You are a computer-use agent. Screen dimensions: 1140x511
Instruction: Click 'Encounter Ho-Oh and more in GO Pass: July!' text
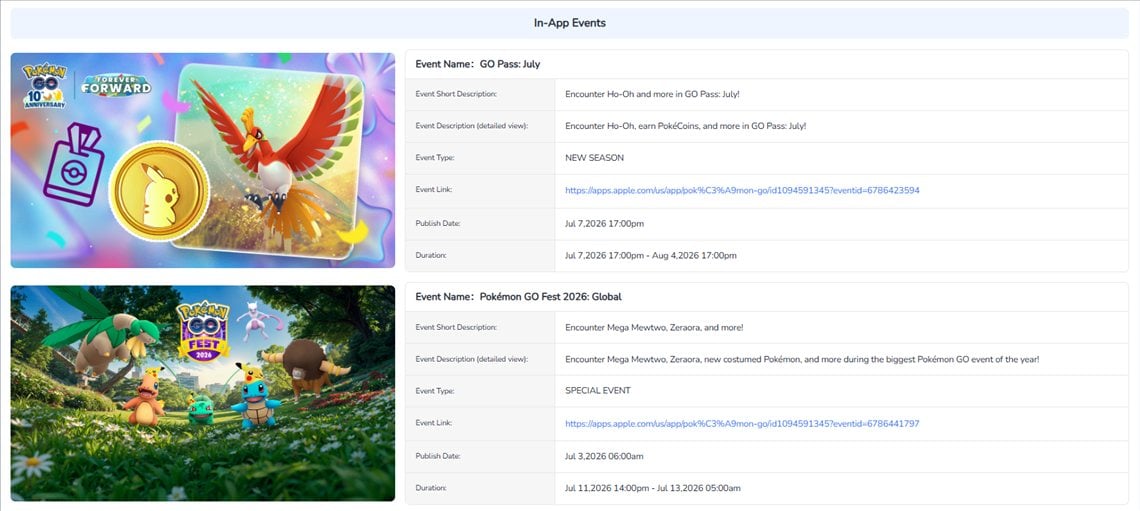(652, 94)
